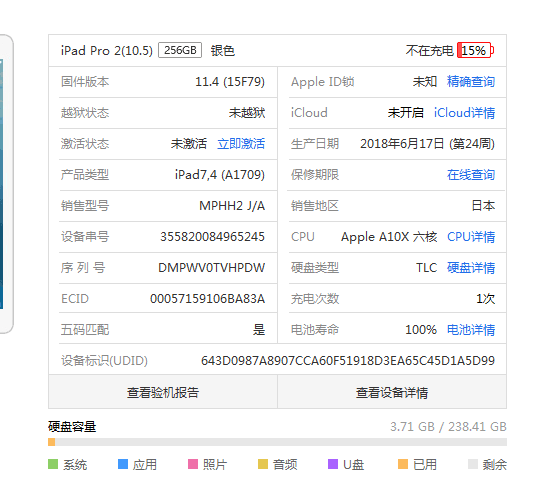
Task: Click the 硬盘容量 heading
Action: coord(72,427)
